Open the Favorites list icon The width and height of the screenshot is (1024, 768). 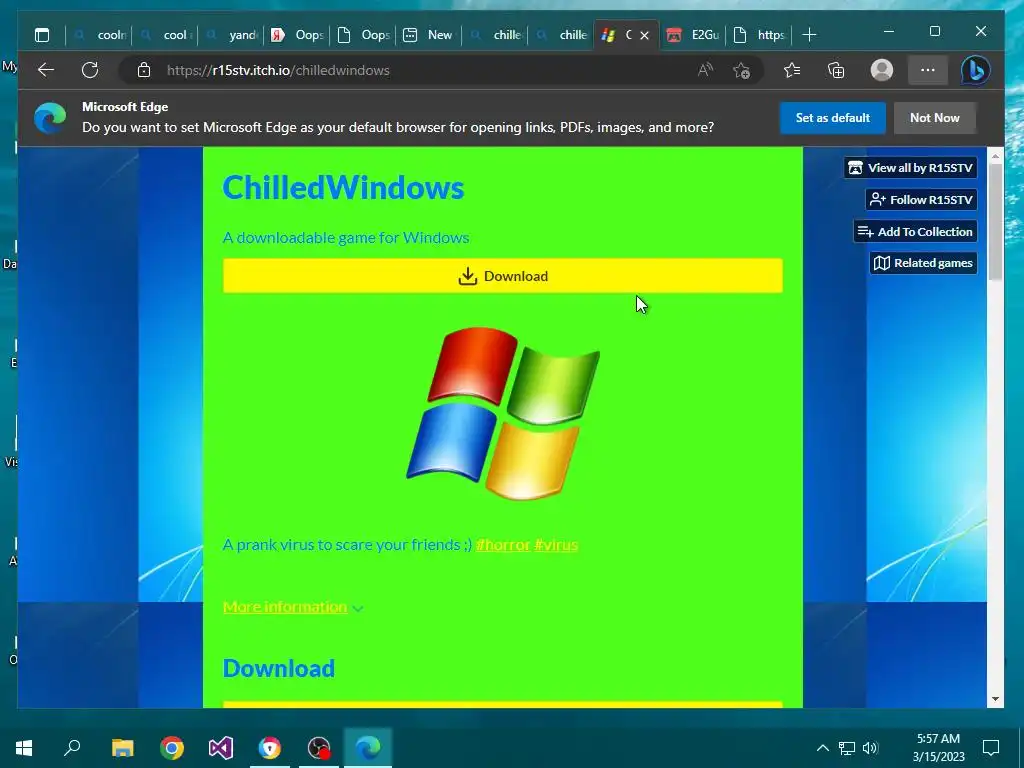pyautogui.click(x=792, y=70)
